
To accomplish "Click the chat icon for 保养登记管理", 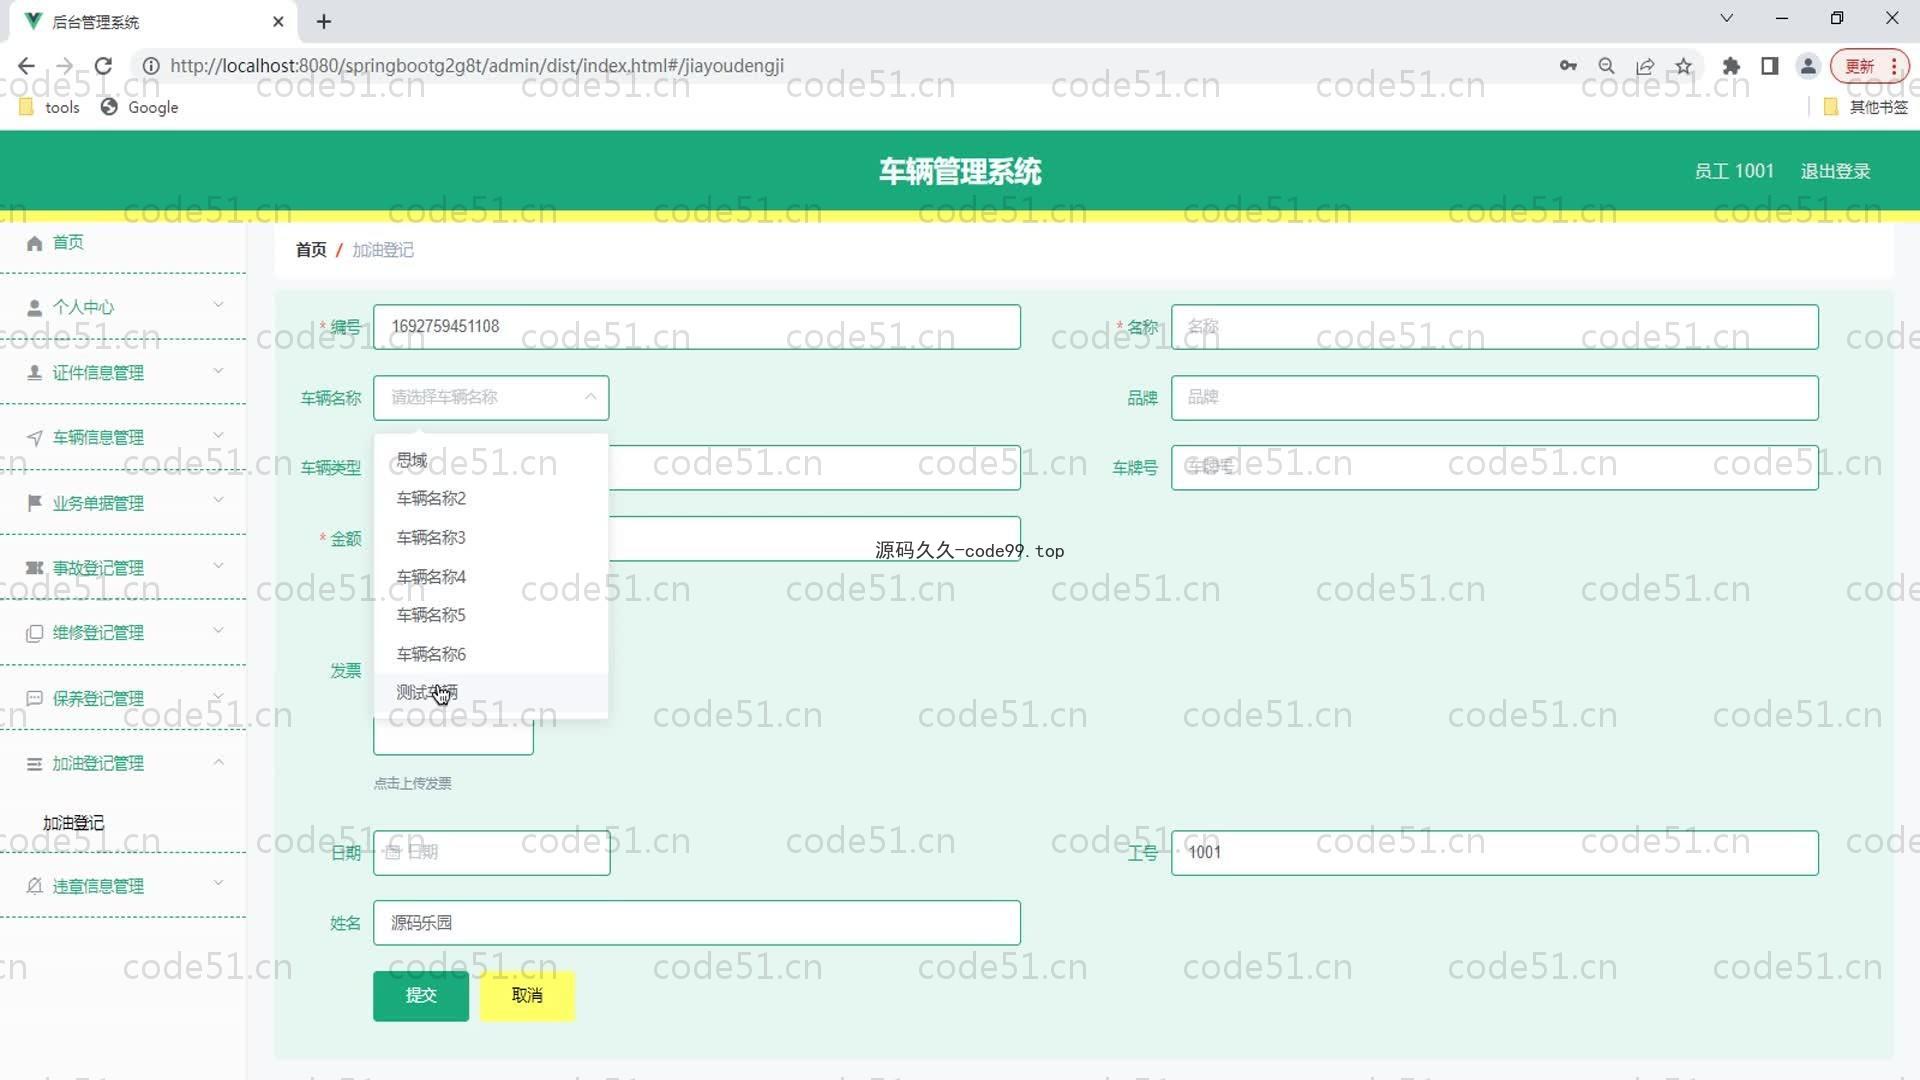I will [x=35, y=698].
